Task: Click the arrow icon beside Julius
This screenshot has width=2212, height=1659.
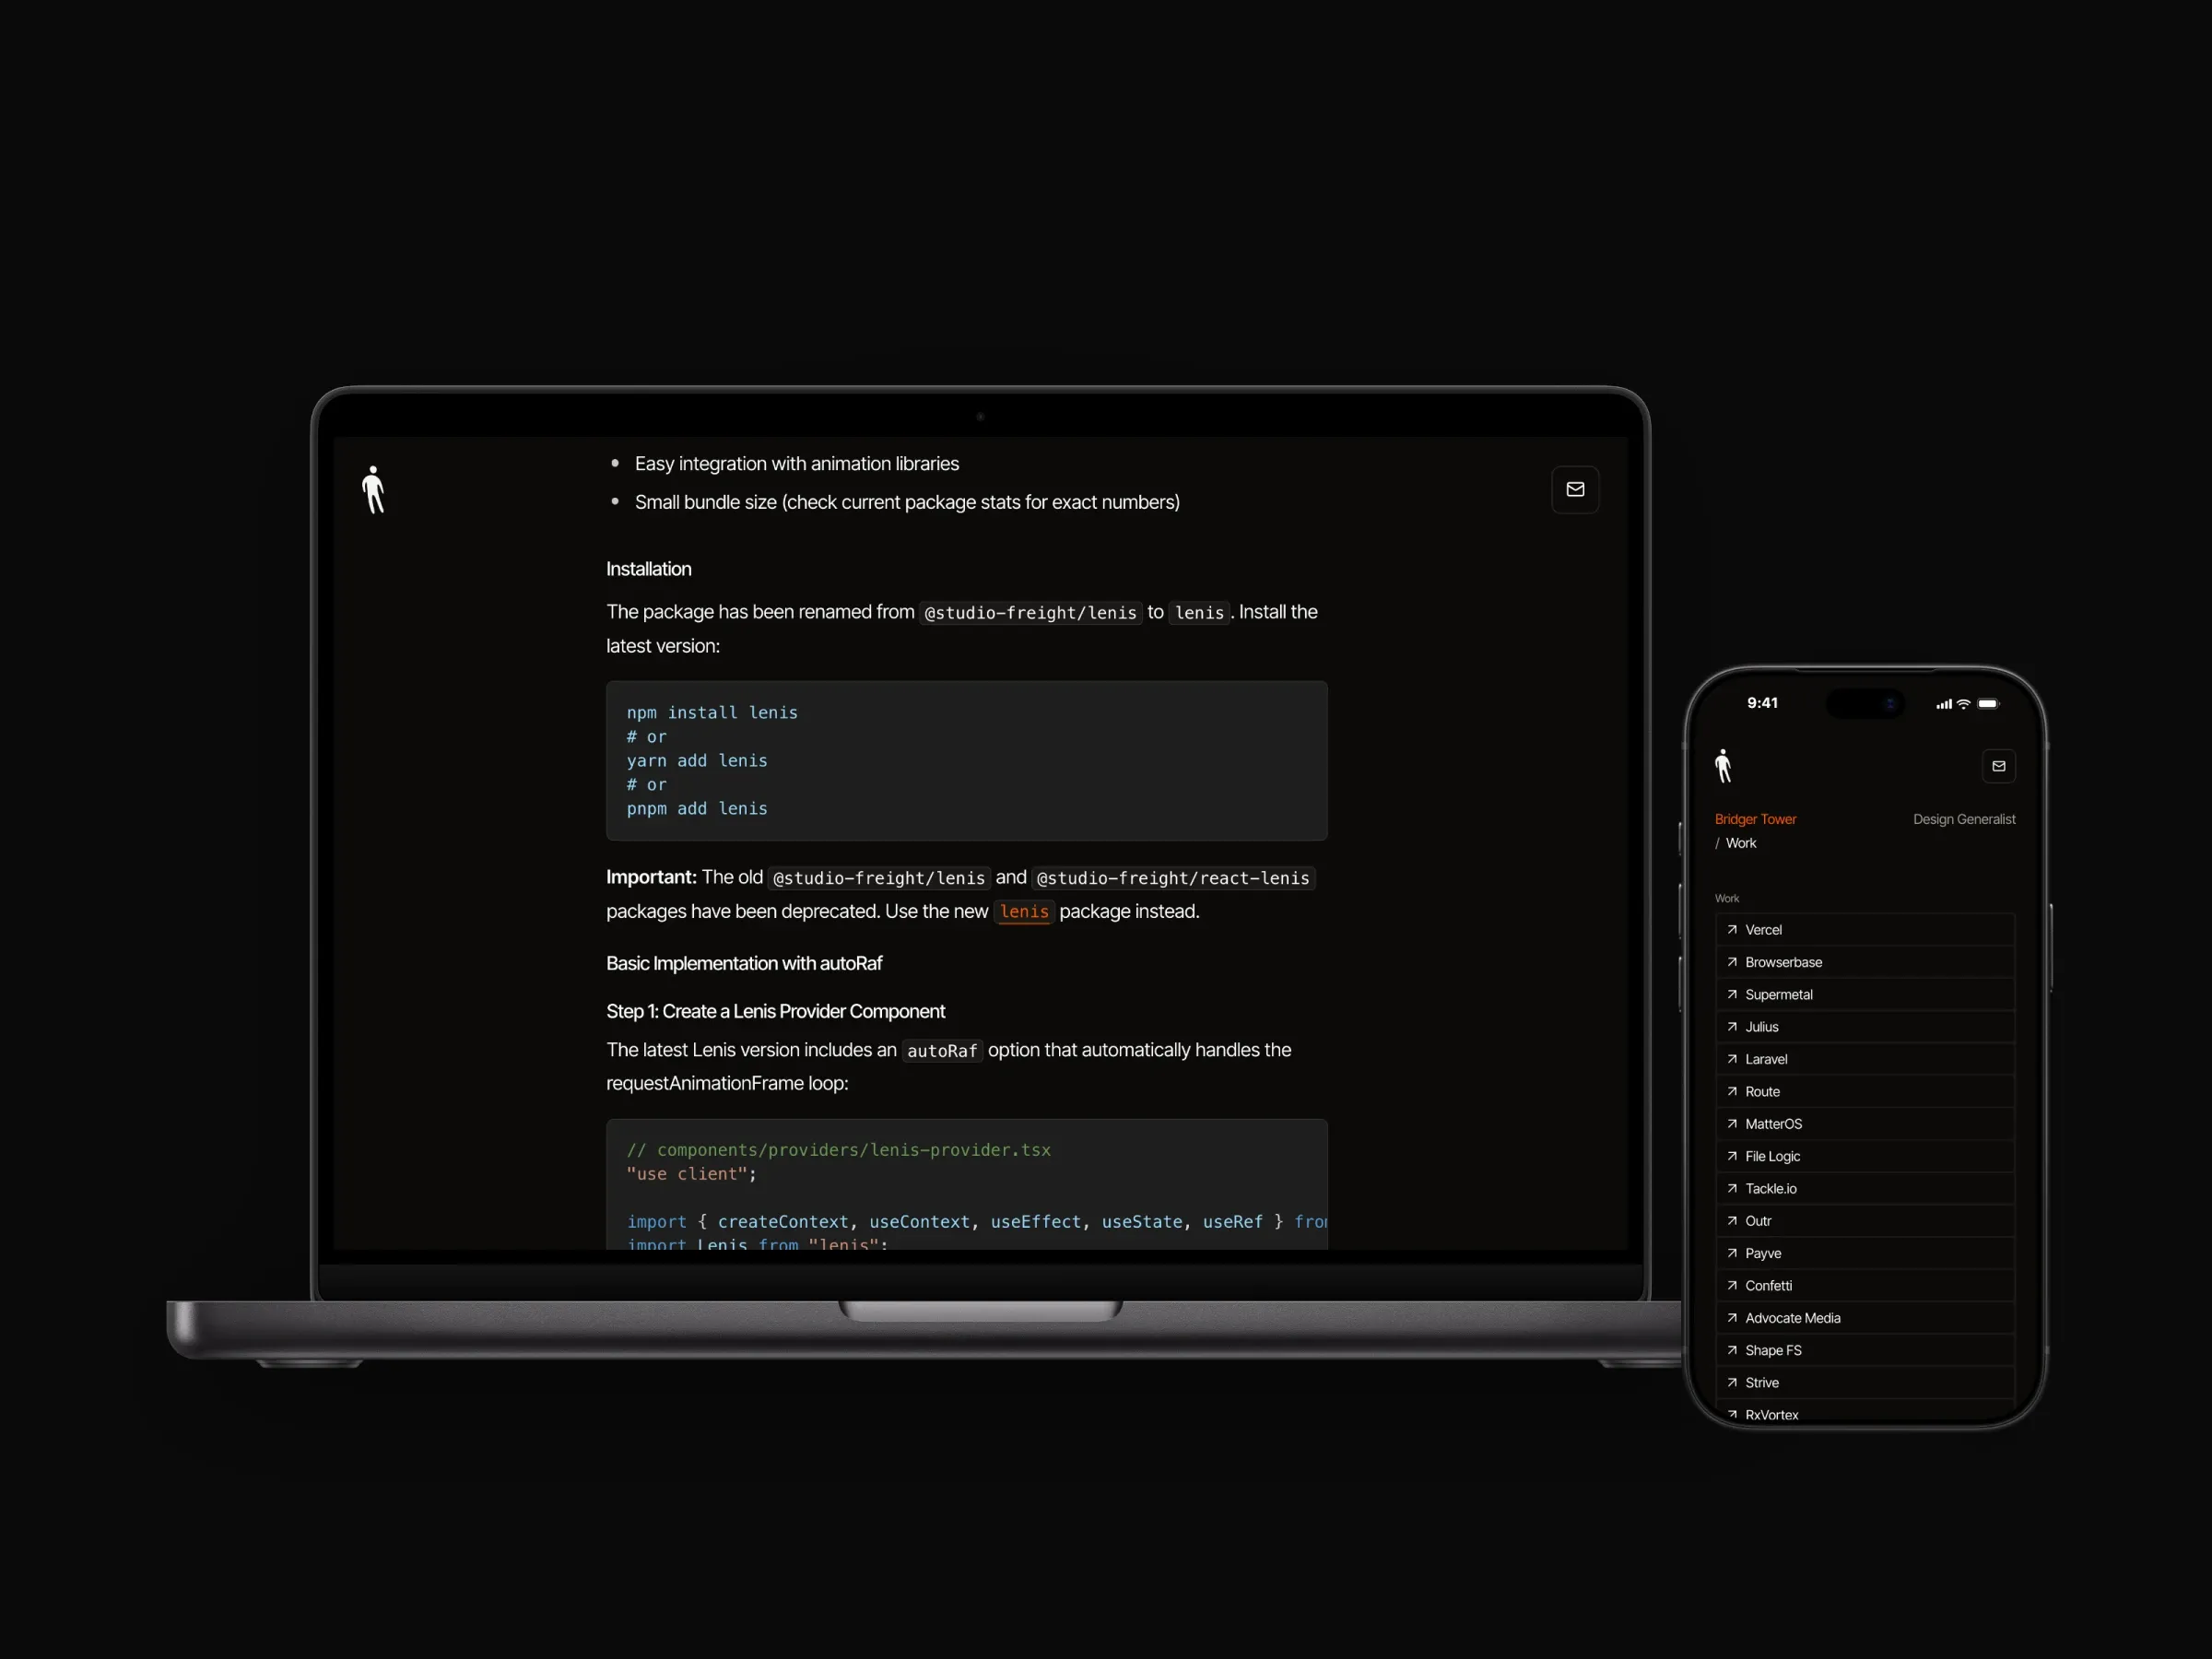Action: (1732, 1027)
